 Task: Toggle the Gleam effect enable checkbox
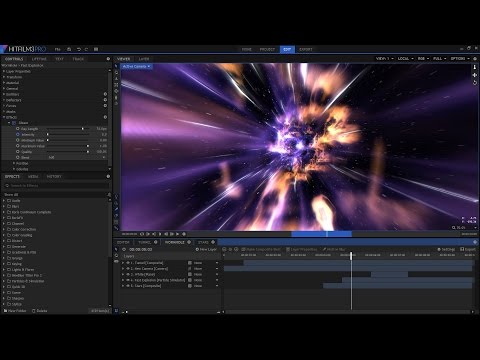coord(14,123)
